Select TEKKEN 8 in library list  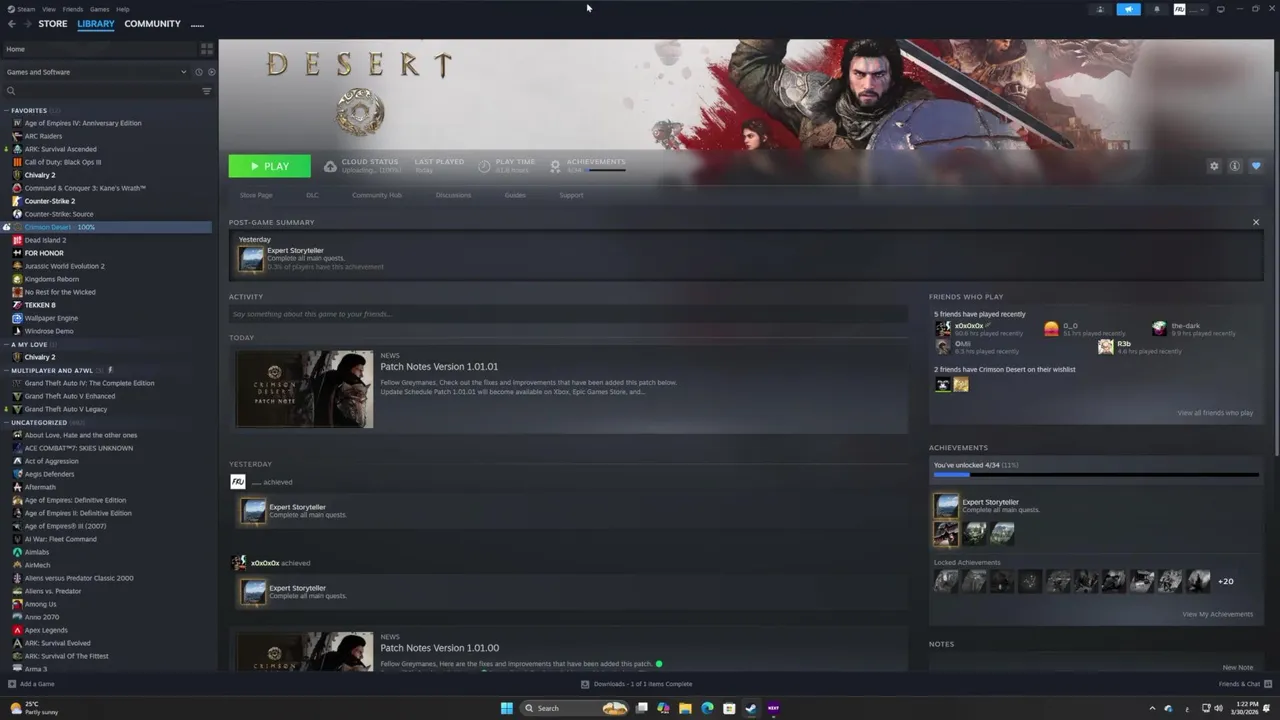[x=40, y=305]
